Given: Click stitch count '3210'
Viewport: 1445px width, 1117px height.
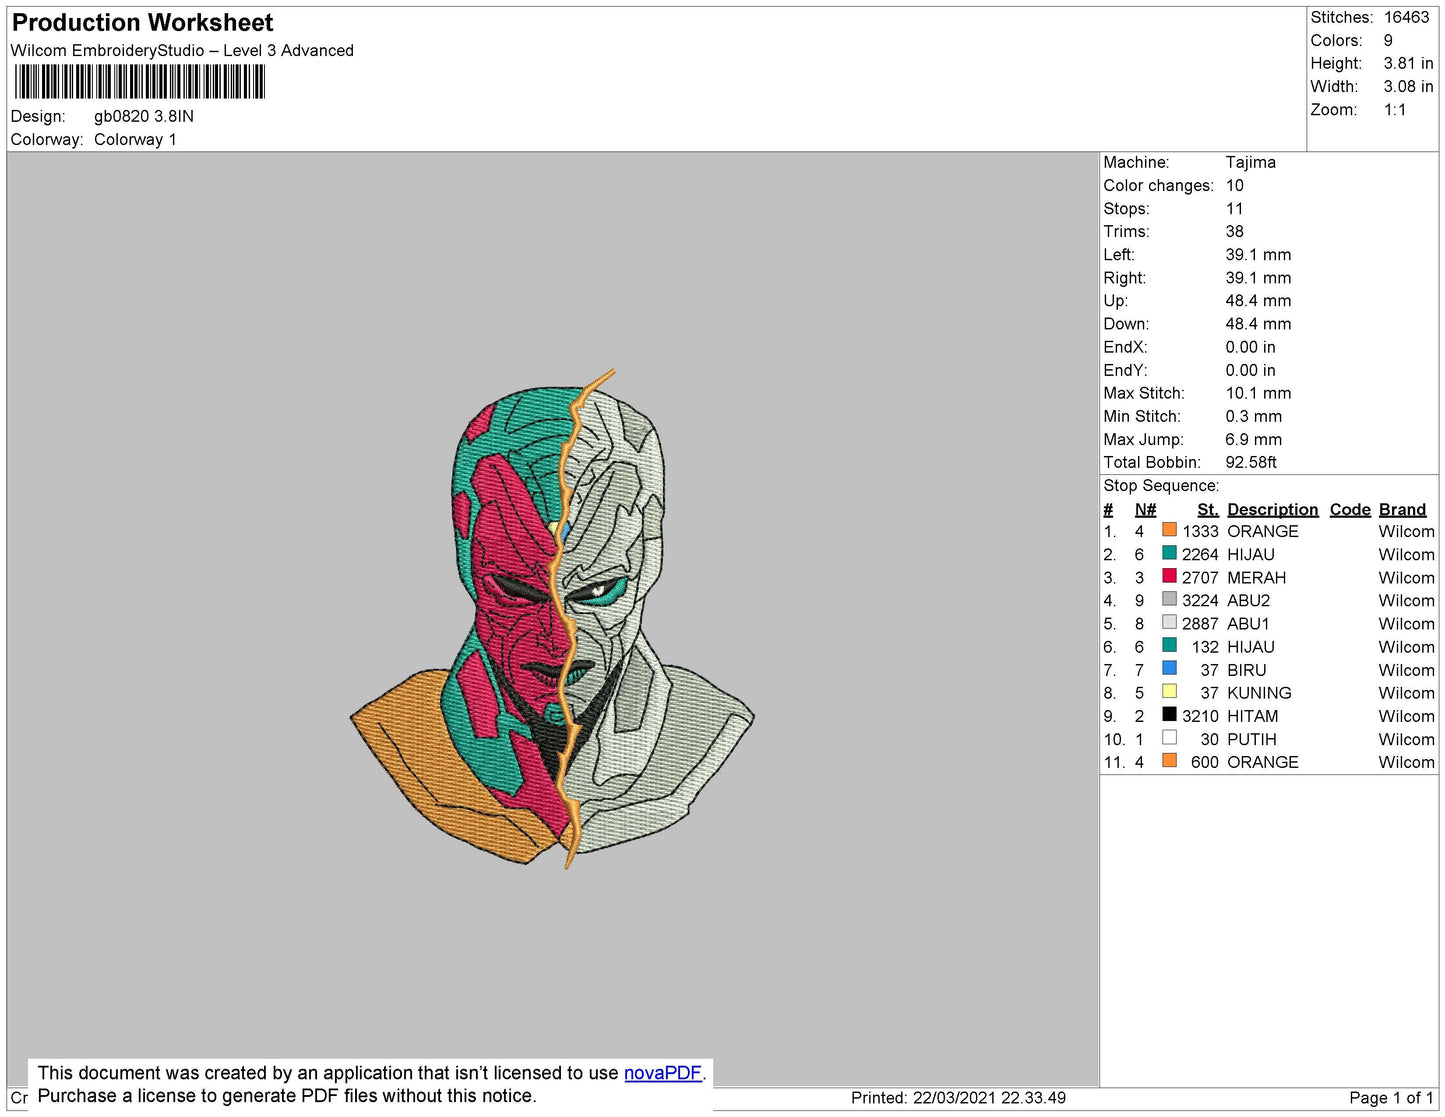Looking at the screenshot, I should (1200, 715).
